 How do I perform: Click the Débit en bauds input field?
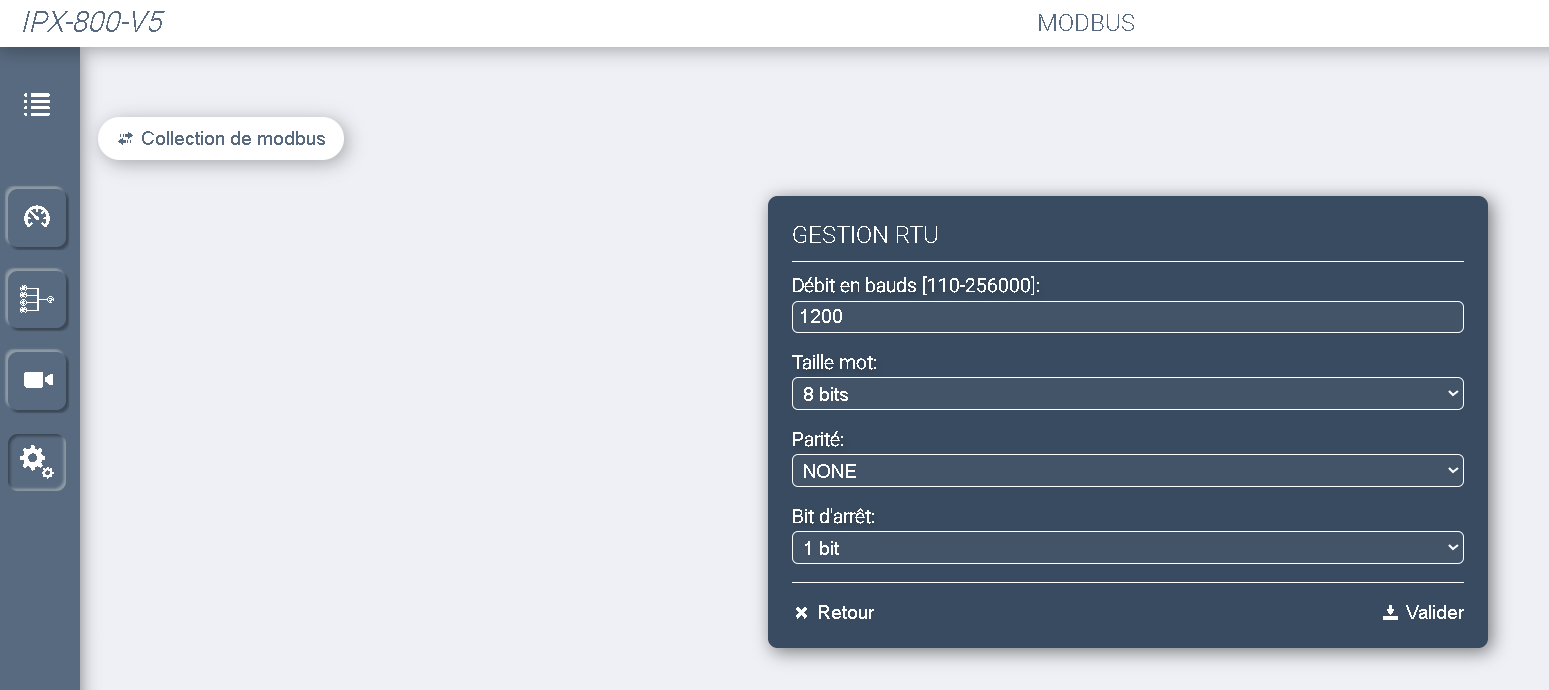click(x=1127, y=317)
